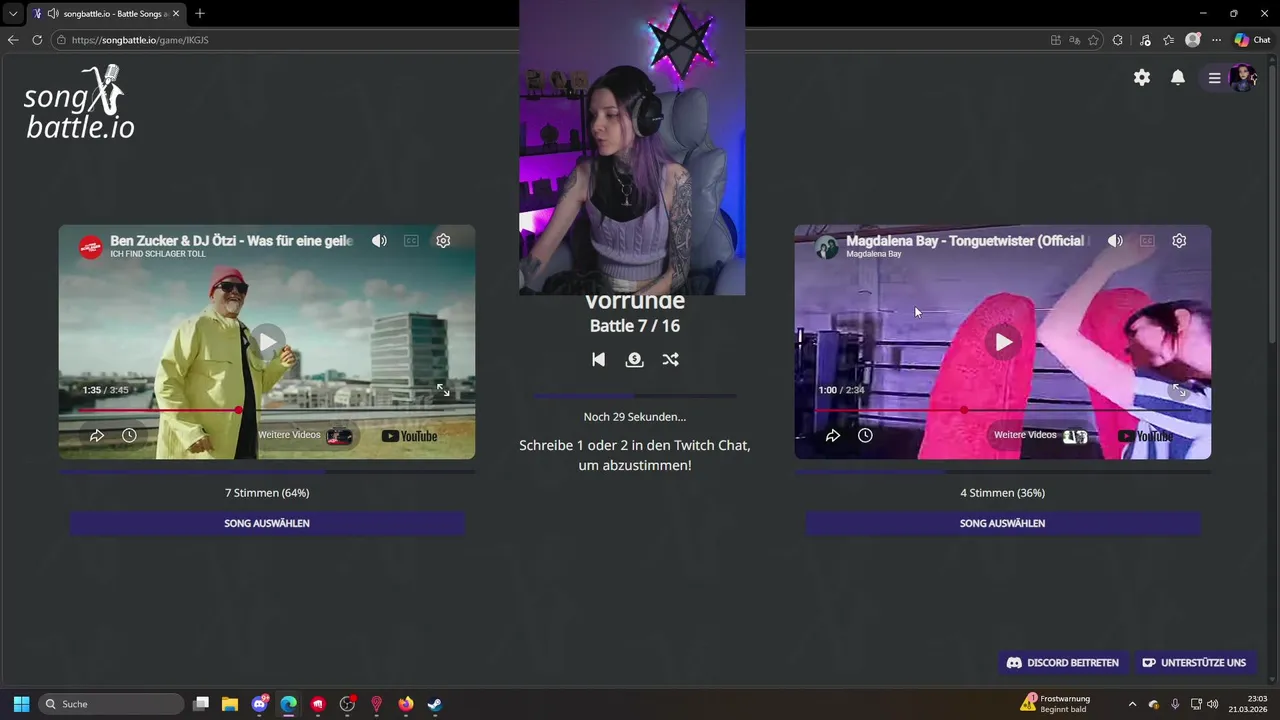Screen dimensions: 1280x720
Task: Open Steam from the taskbar
Action: coord(435,704)
